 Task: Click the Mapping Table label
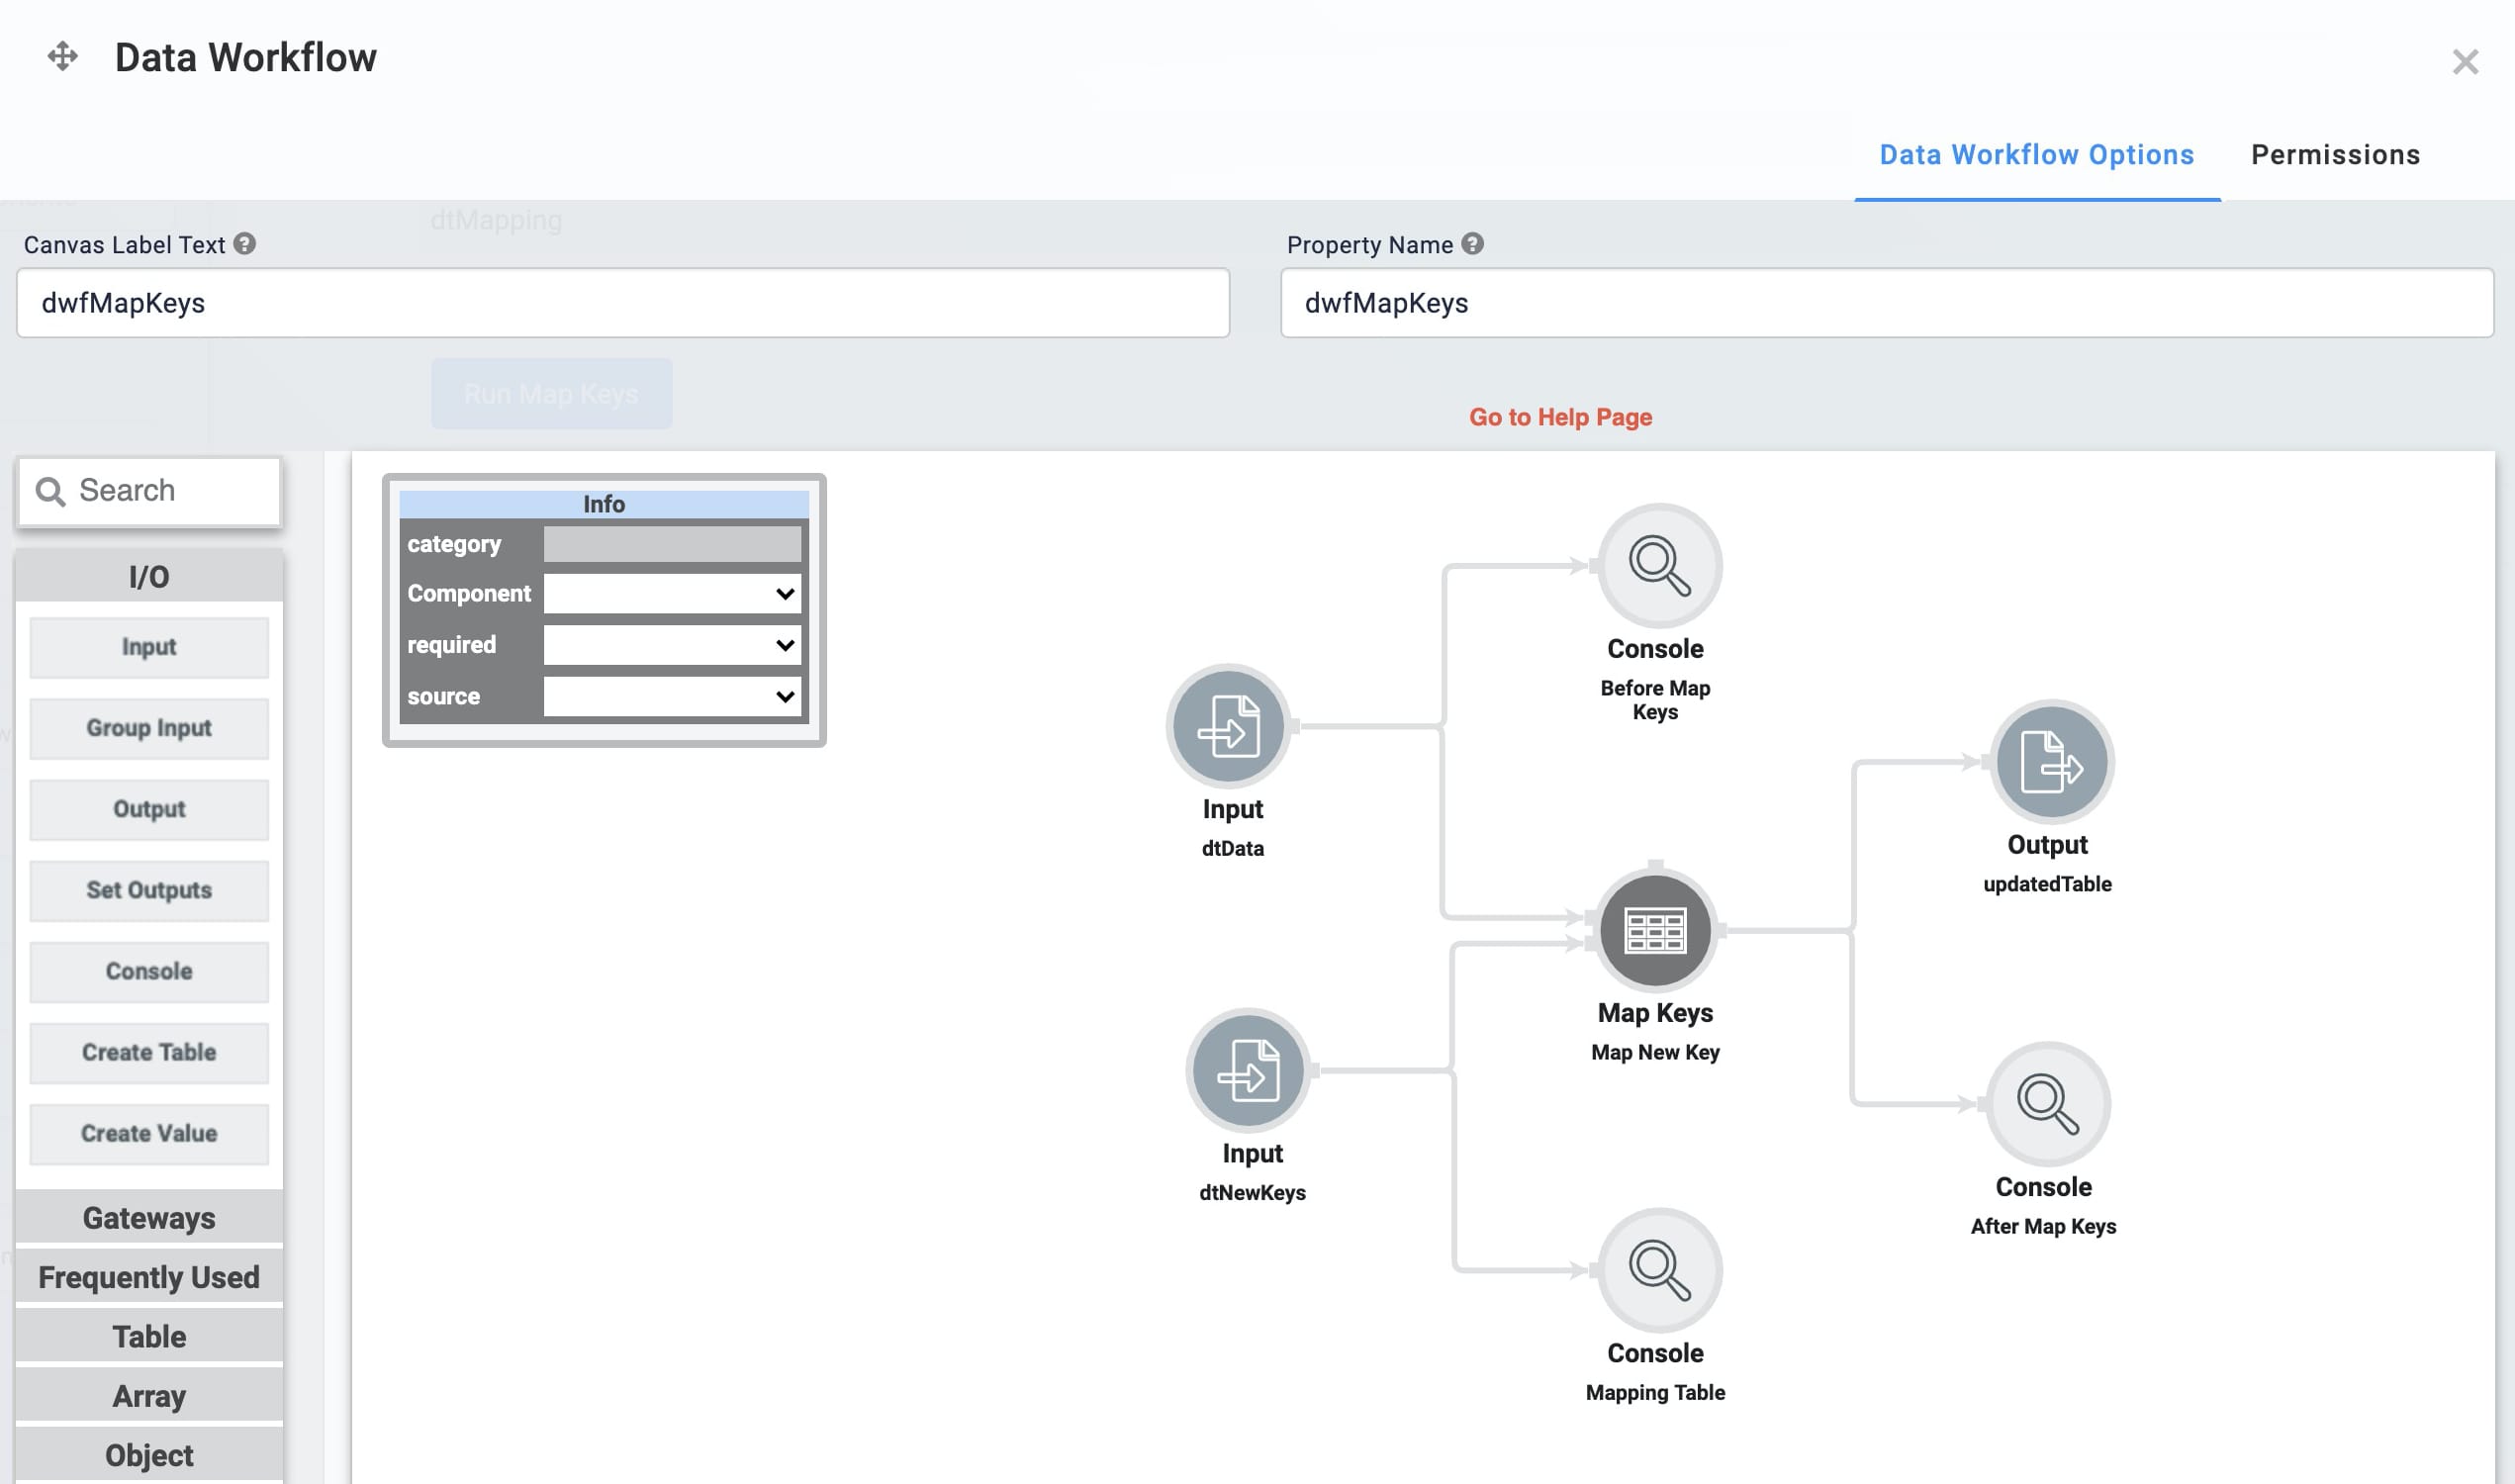[1655, 1392]
